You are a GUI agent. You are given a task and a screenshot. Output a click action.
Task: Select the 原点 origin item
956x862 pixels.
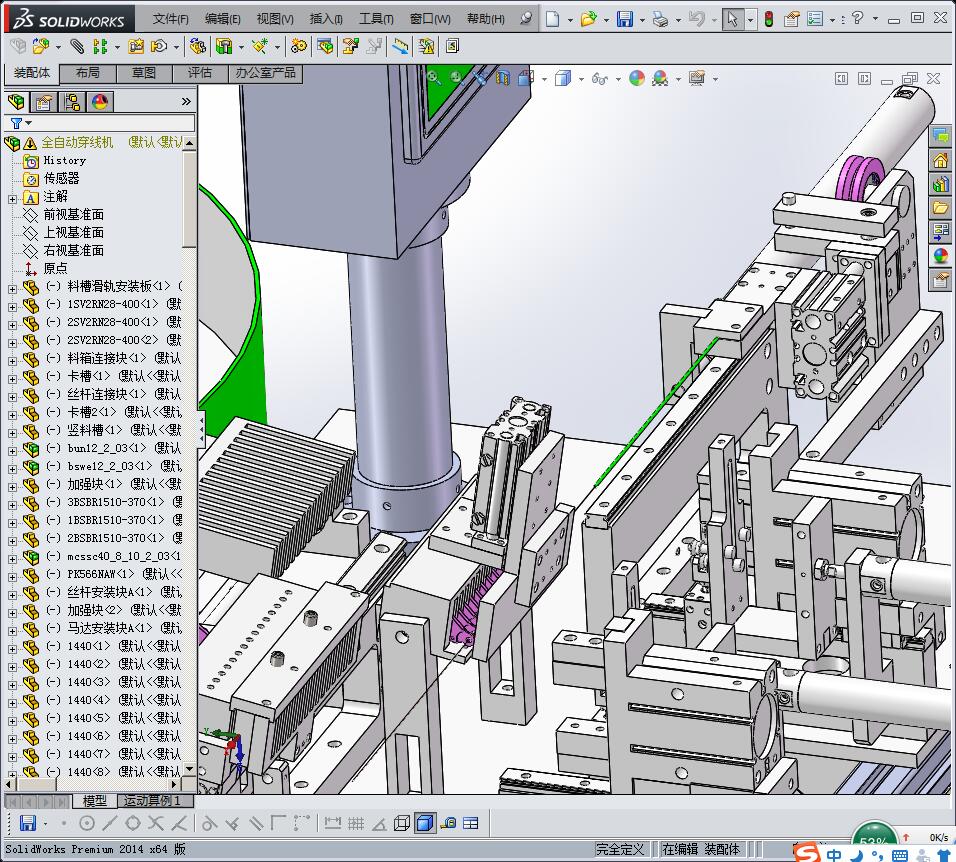tap(55, 269)
